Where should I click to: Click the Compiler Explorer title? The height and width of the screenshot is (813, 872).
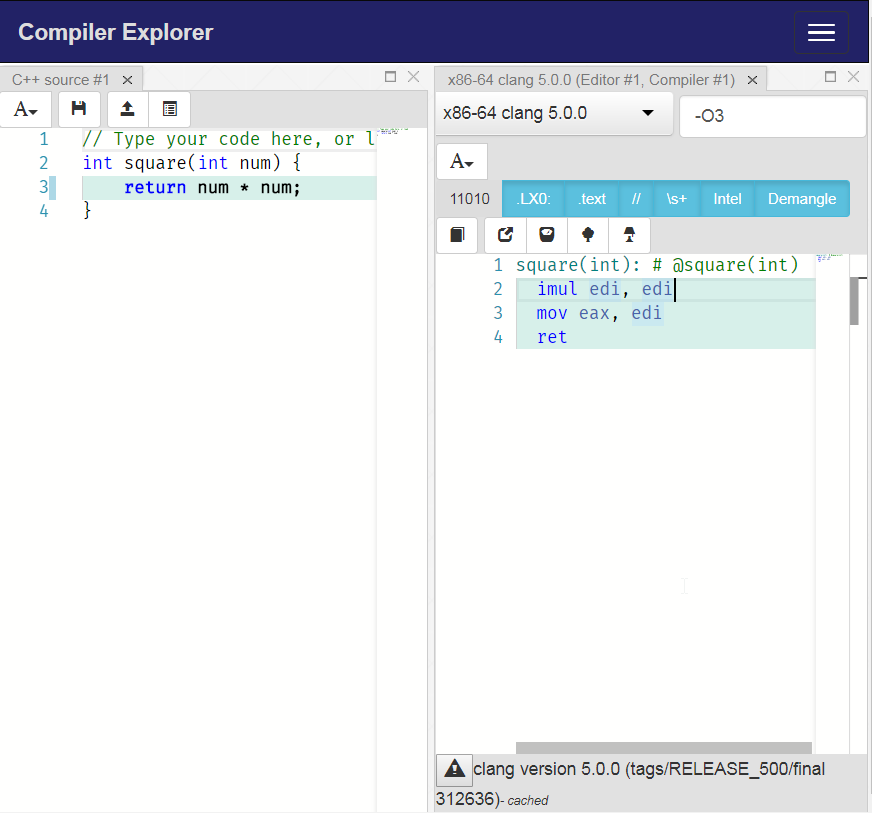[x=116, y=32]
